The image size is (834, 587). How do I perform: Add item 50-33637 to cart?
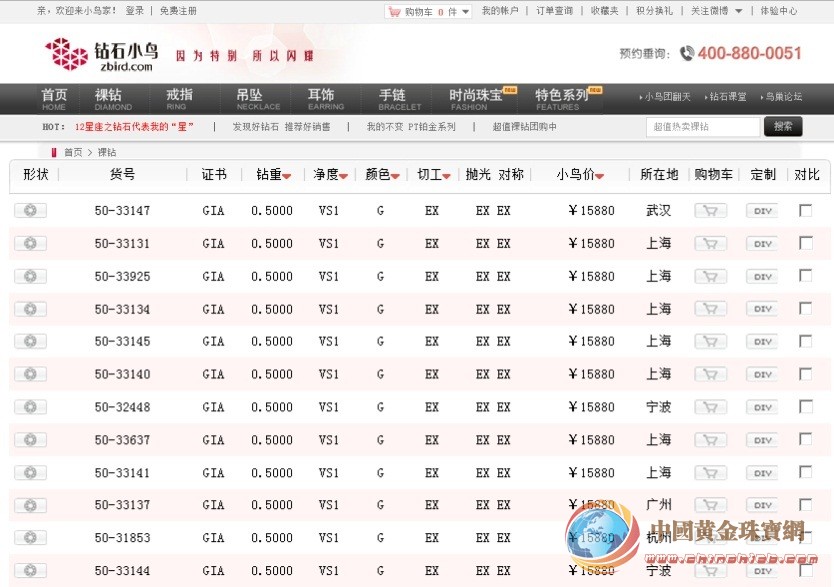point(710,440)
